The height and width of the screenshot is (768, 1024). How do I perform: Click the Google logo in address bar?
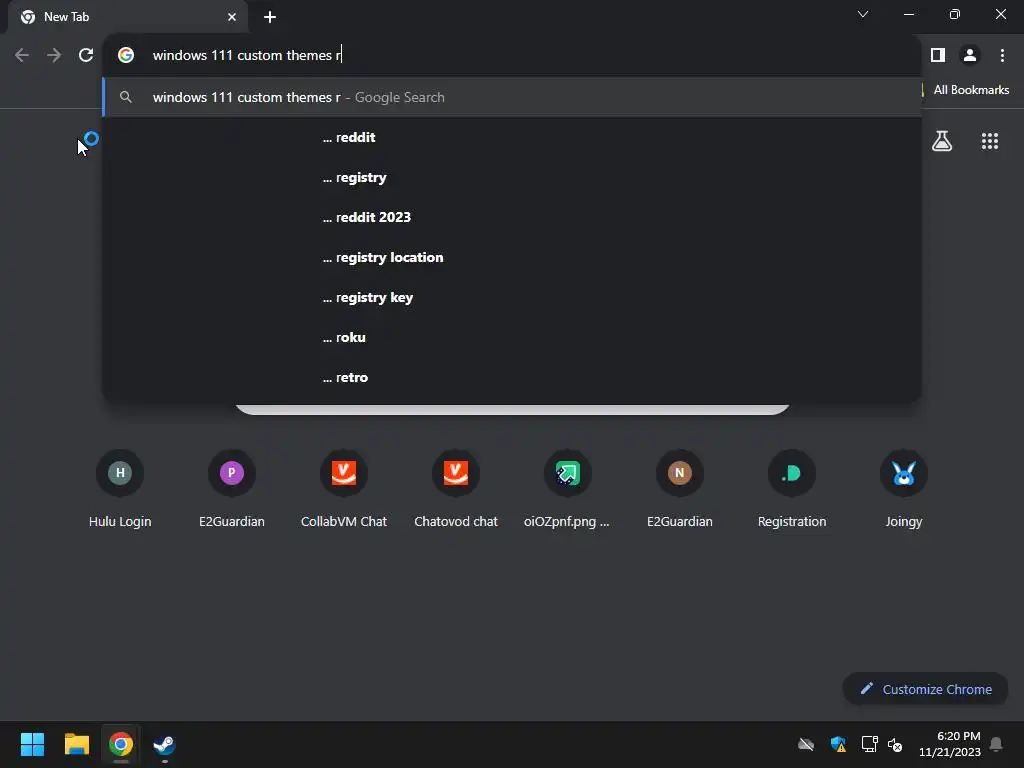click(x=126, y=55)
